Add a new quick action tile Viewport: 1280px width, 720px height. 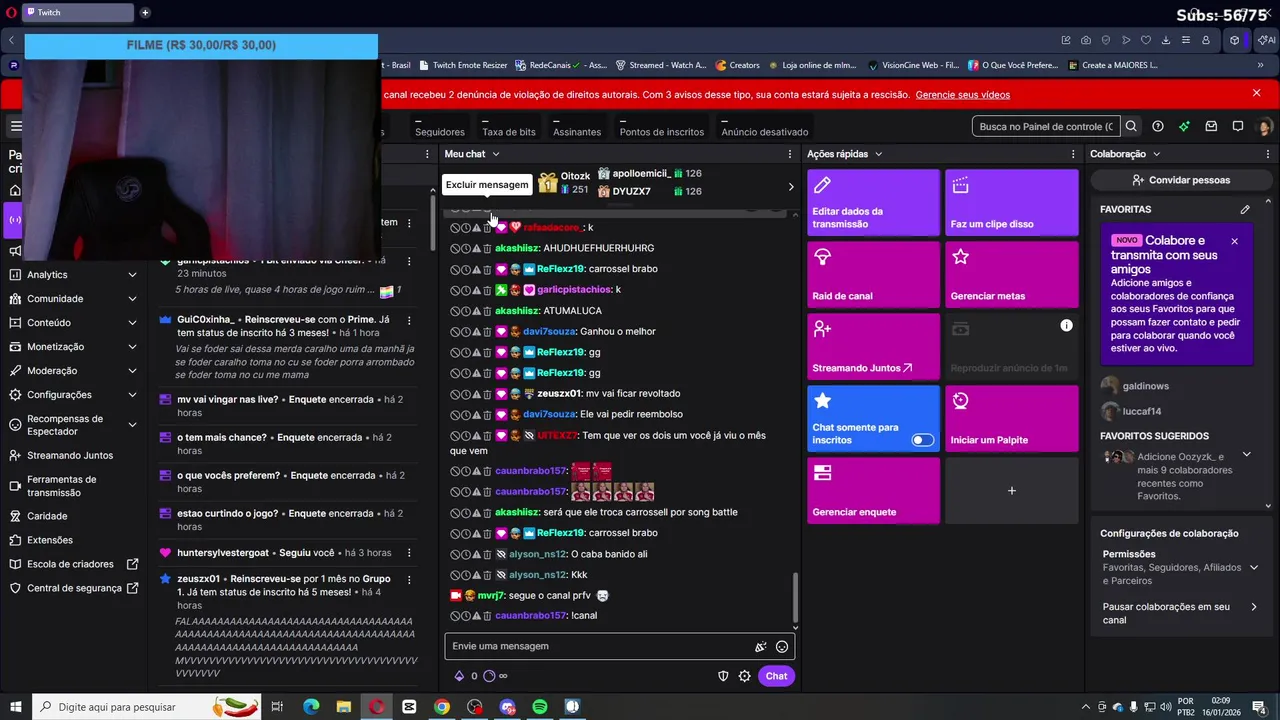point(1012,491)
